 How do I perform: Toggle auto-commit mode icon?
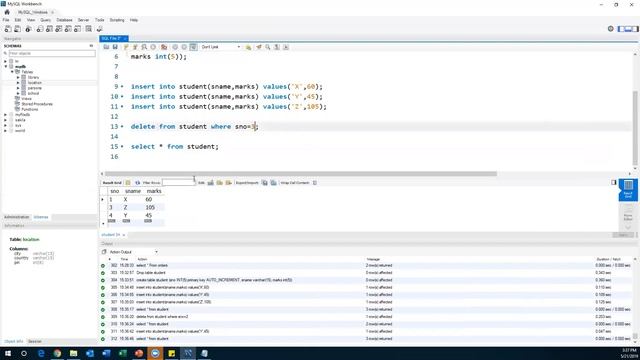[193, 47]
